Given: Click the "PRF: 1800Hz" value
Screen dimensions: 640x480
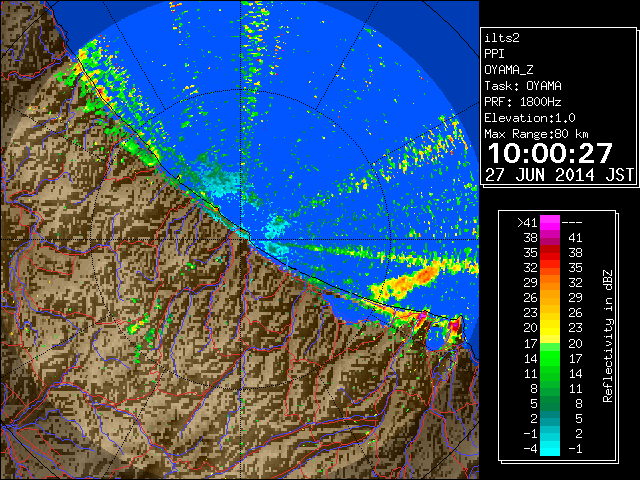Looking at the screenshot, I should coord(522,102).
